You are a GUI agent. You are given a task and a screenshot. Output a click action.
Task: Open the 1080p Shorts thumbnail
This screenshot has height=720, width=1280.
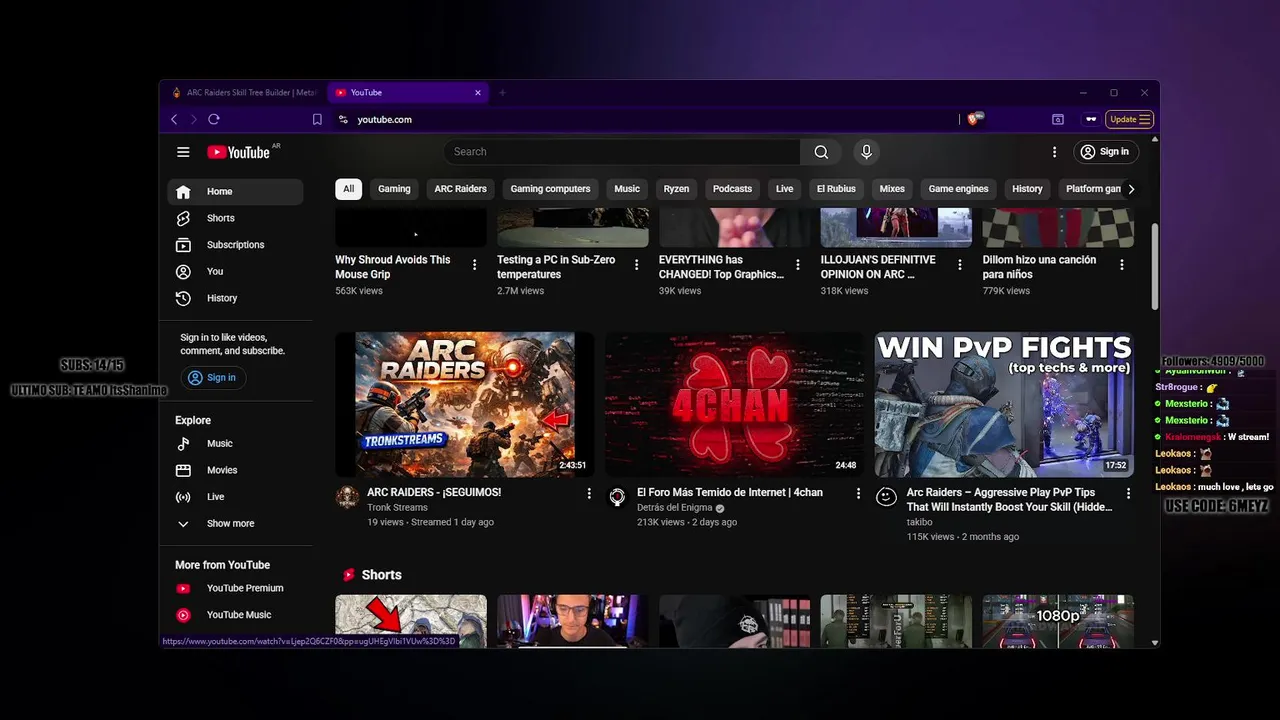click(x=1058, y=621)
